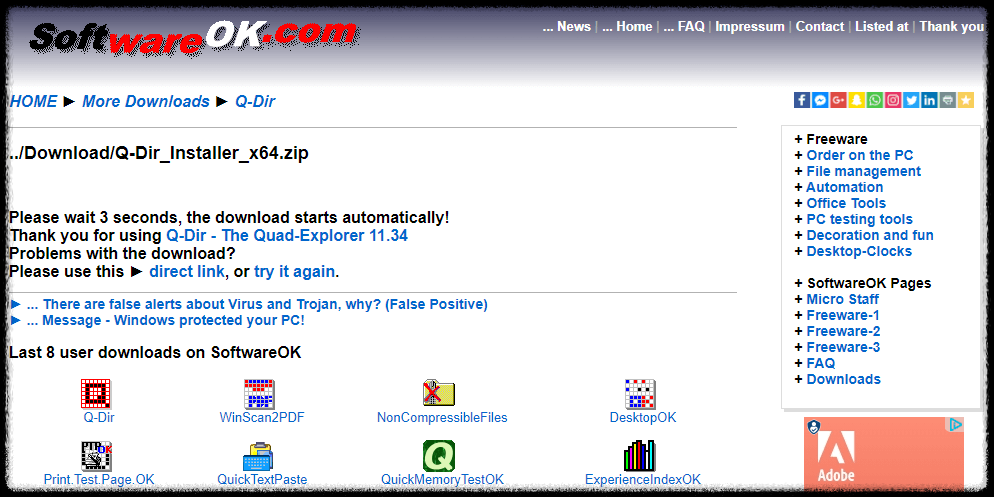This screenshot has width=994, height=497.
Task: Click the QuickMemoryTestOK text link
Action: [442, 479]
